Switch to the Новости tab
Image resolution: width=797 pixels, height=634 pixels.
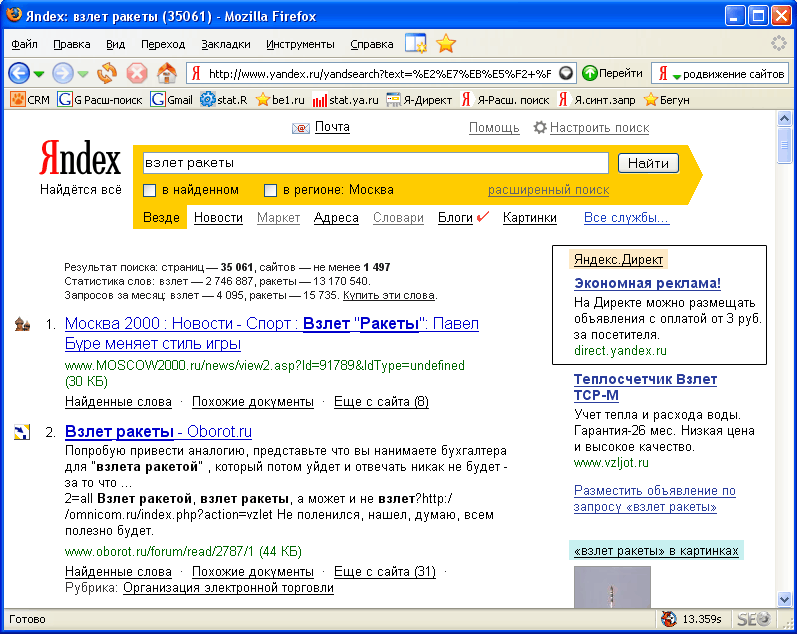(x=218, y=218)
